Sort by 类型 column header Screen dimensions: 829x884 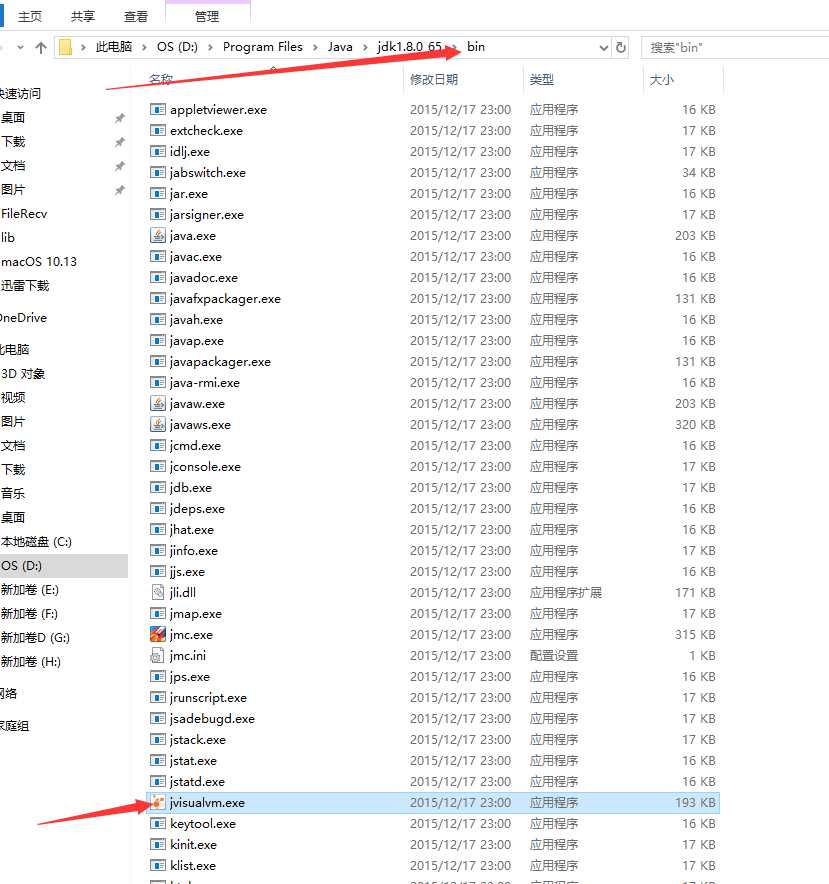pyautogui.click(x=541, y=79)
